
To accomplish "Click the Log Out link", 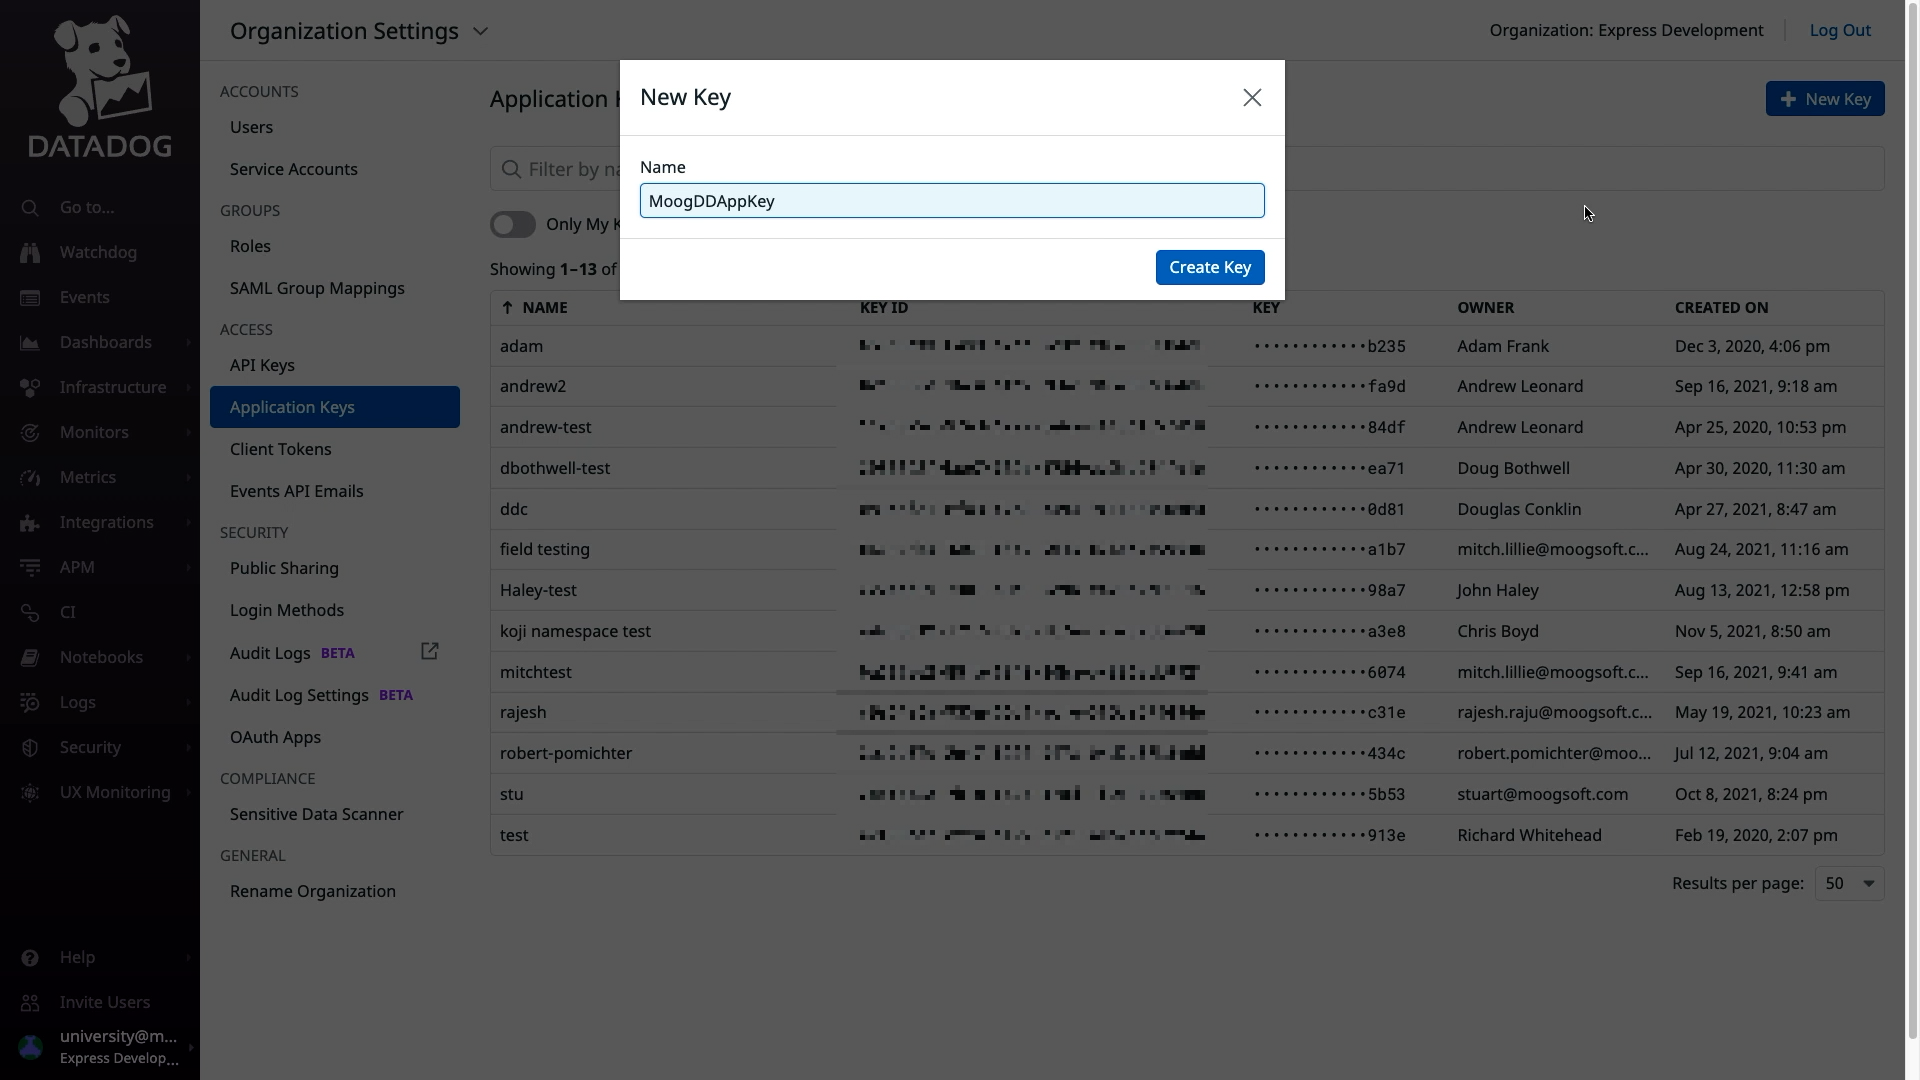I will (x=1840, y=30).
